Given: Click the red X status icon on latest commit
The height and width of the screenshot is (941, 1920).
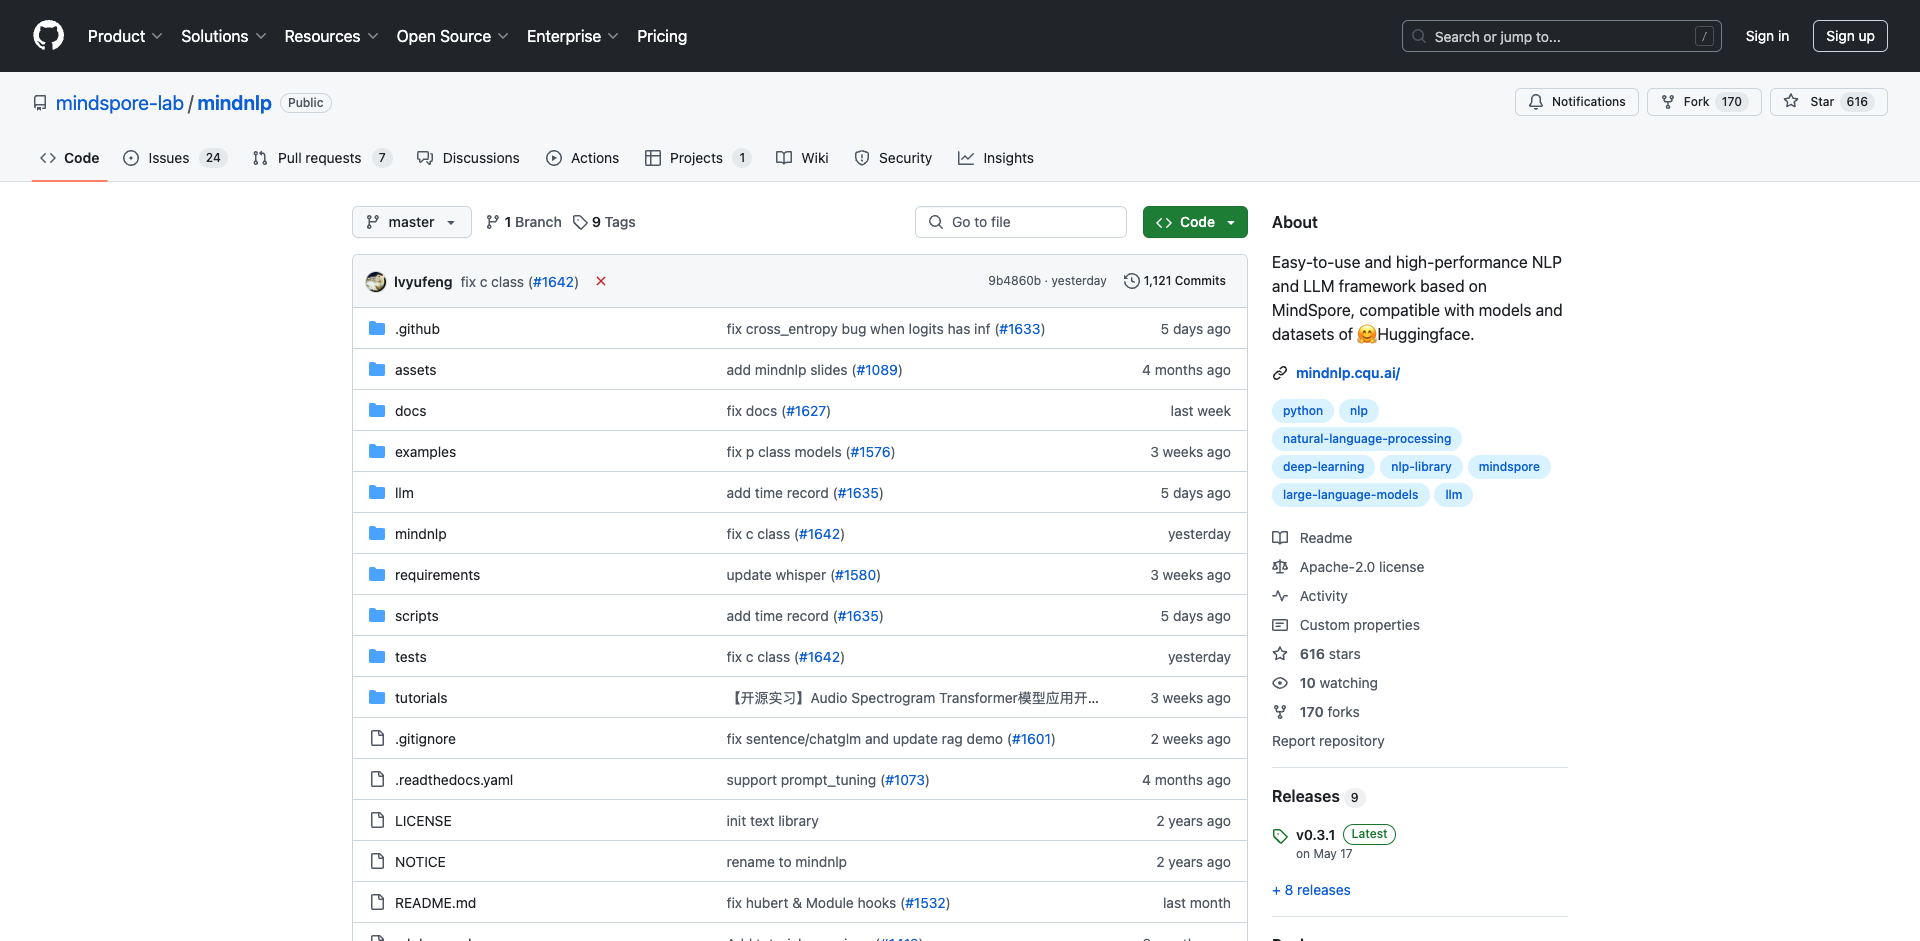Looking at the screenshot, I should tap(600, 282).
